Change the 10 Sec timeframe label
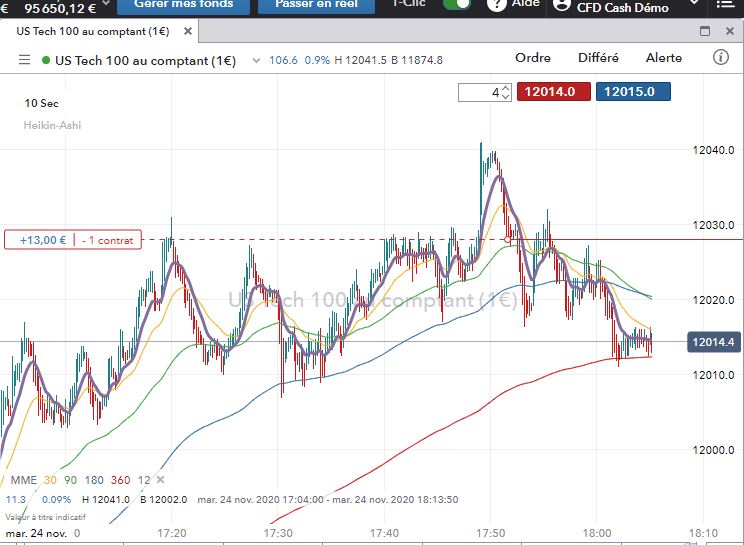Viewport: 744px width, 545px height. click(x=41, y=103)
